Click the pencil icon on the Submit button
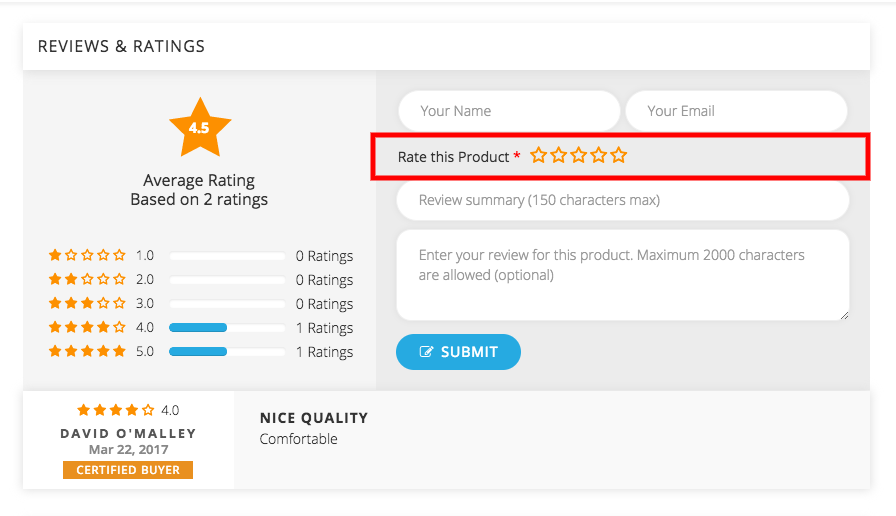 pos(426,352)
